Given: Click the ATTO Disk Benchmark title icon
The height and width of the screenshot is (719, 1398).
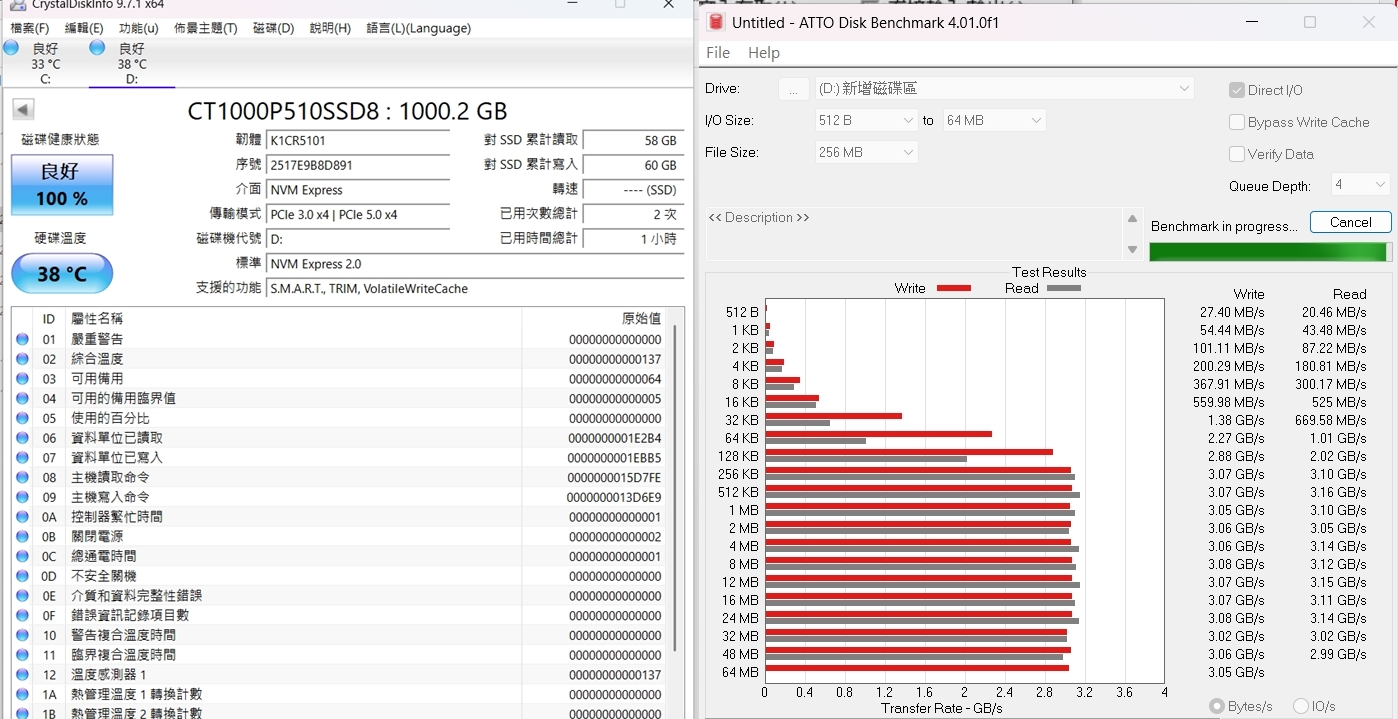Looking at the screenshot, I should coord(714,22).
